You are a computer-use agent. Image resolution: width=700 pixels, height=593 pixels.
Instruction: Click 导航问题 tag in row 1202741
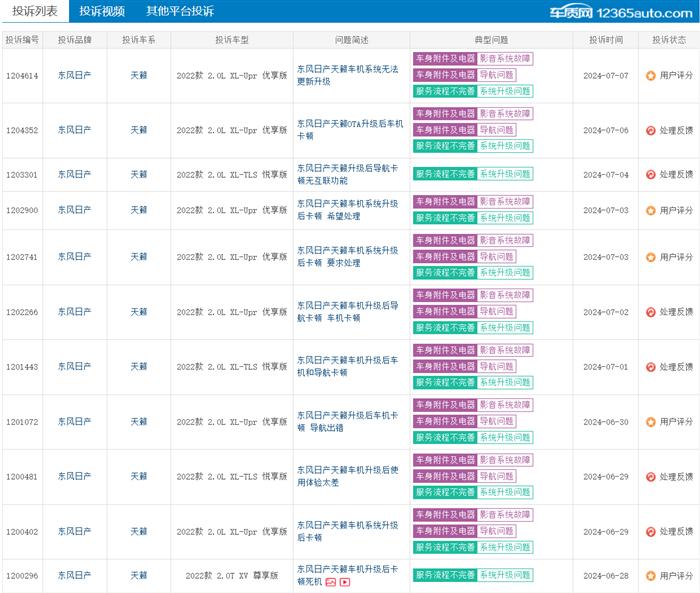pyautogui.click(x=497, y=256)
